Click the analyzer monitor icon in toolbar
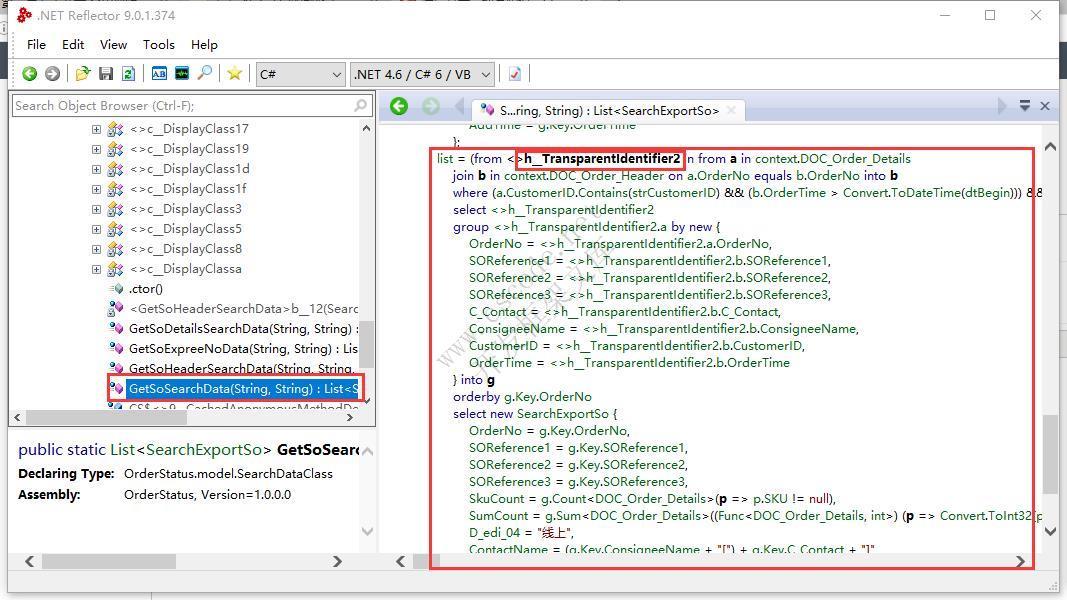Screen dimensions: 1067x600 coord(182,74)
